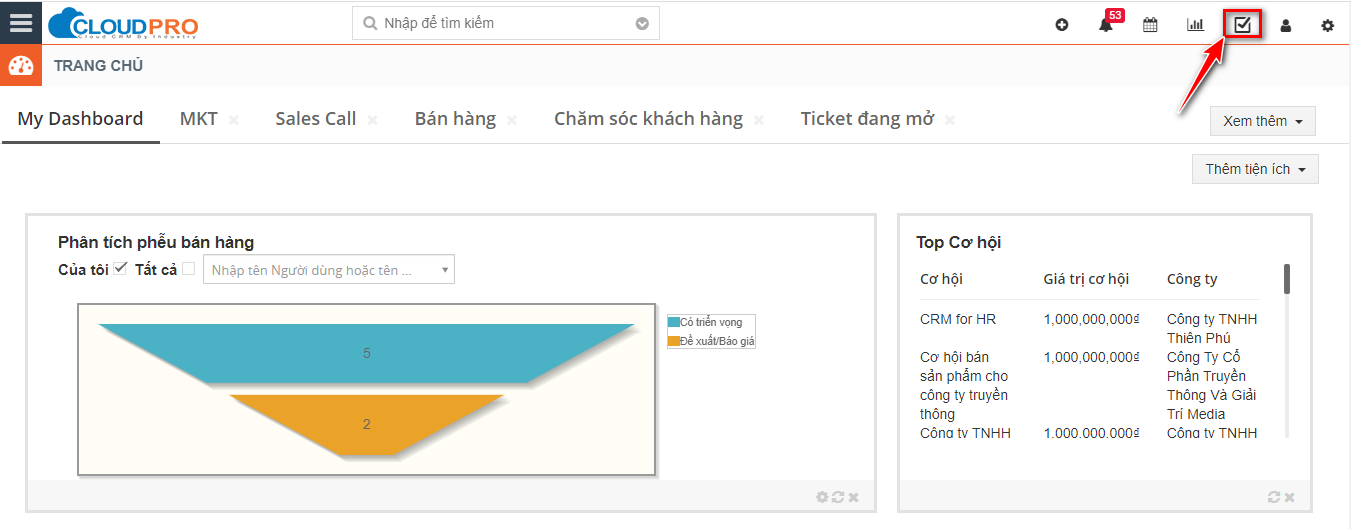Open the Thêm tiện ích dropdown

1255,169
